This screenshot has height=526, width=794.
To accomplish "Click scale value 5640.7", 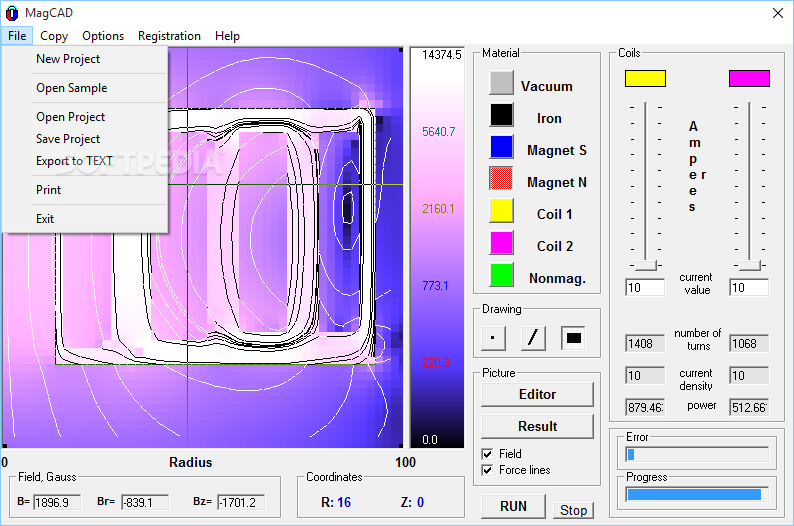I will pos(439,132).
